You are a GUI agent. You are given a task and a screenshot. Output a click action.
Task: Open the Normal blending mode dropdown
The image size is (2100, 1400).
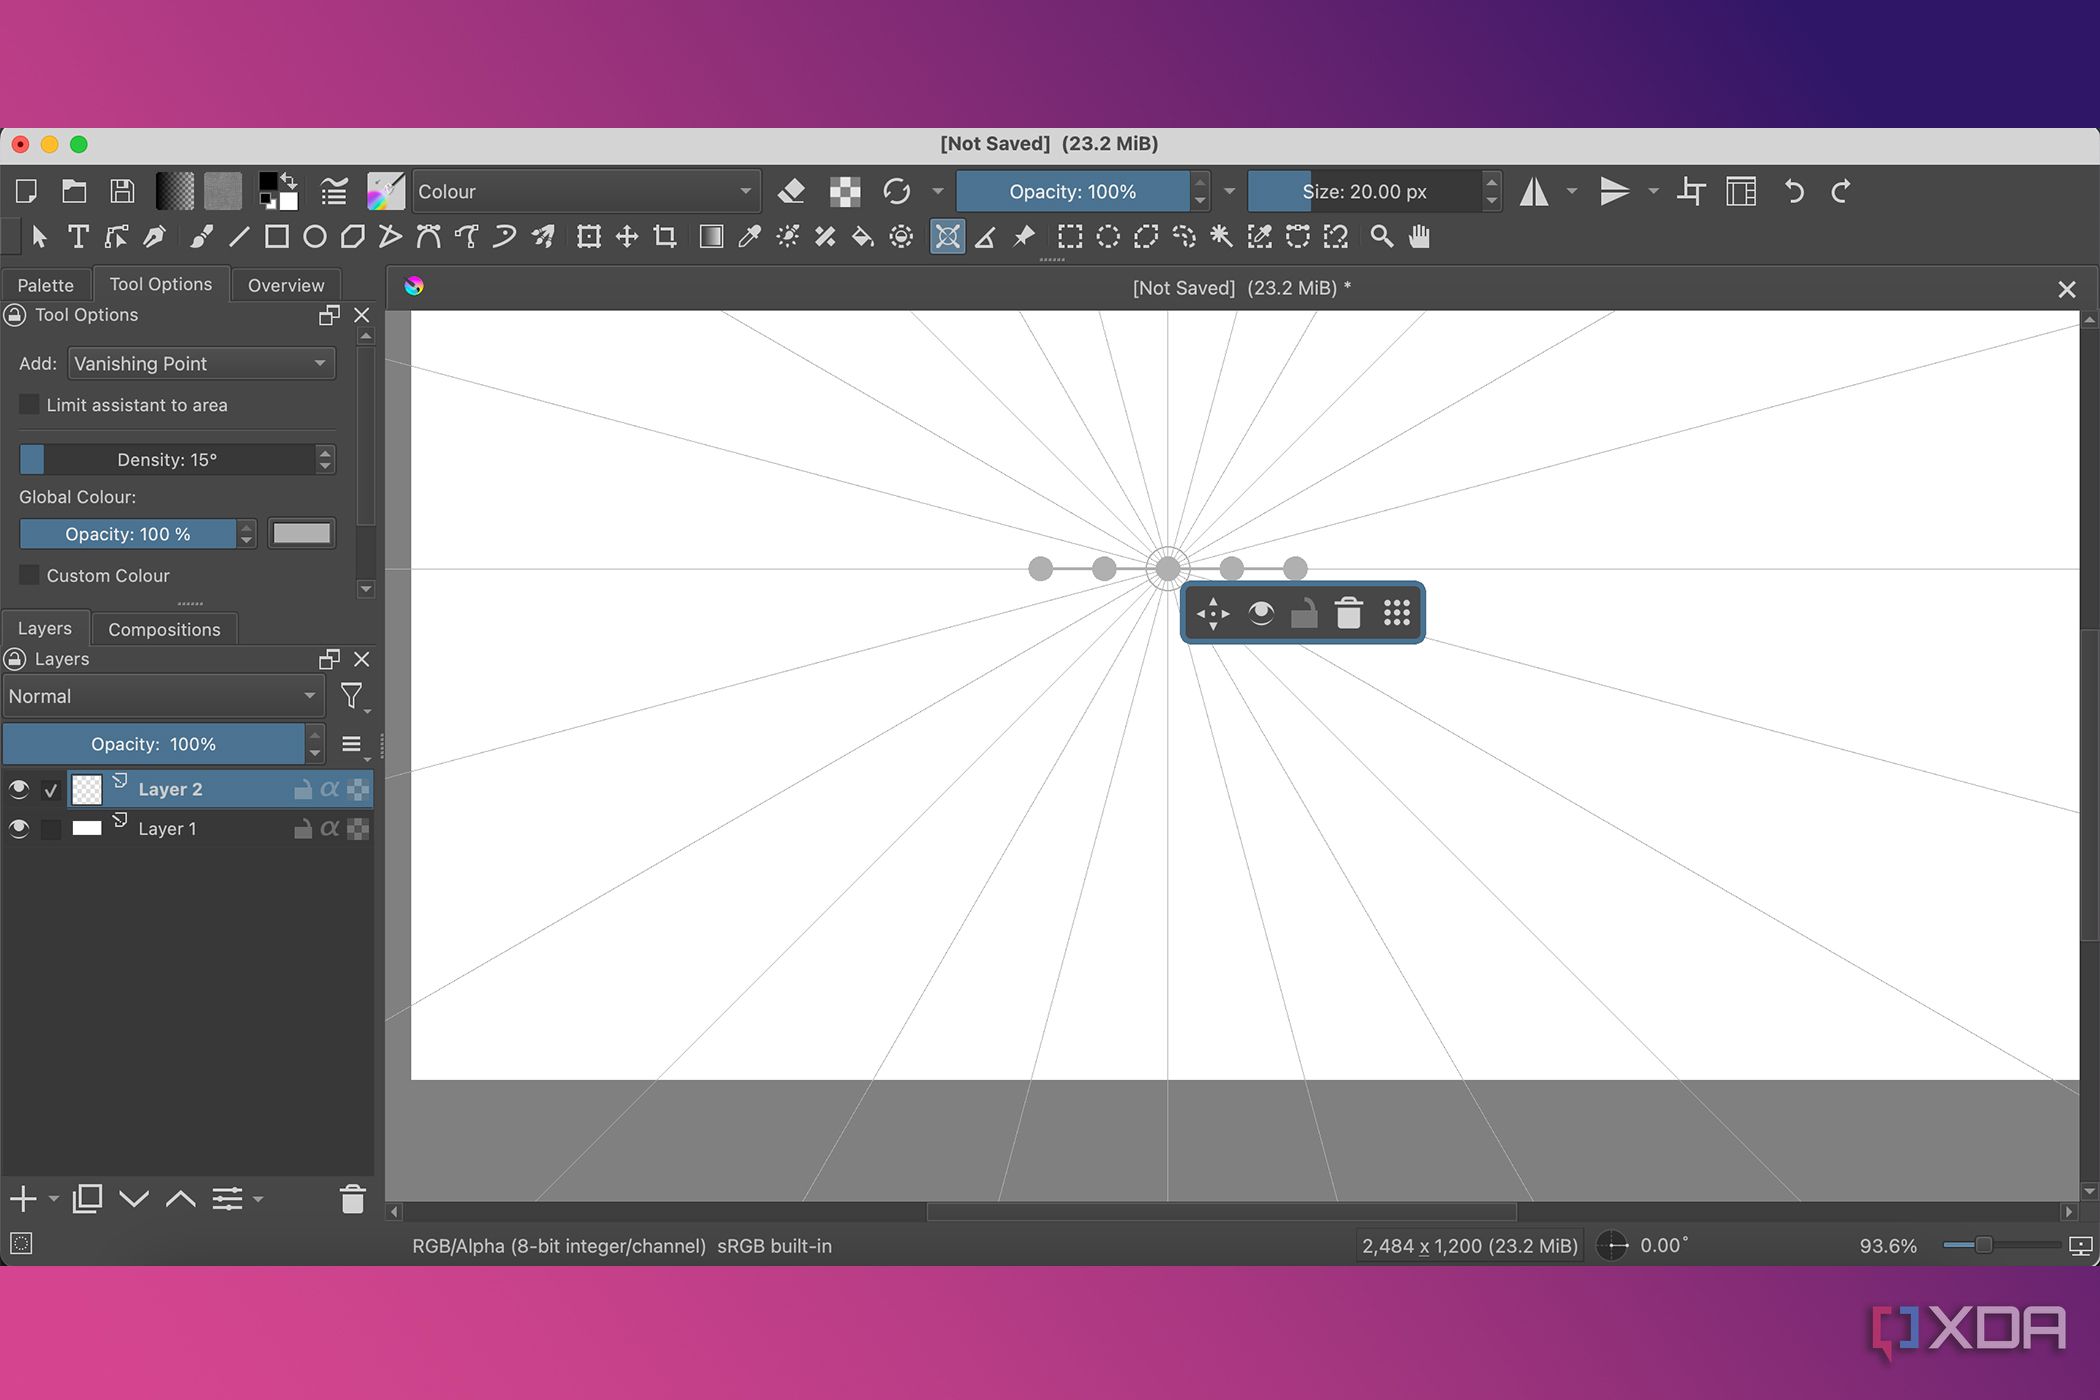[x=161, y=696]
